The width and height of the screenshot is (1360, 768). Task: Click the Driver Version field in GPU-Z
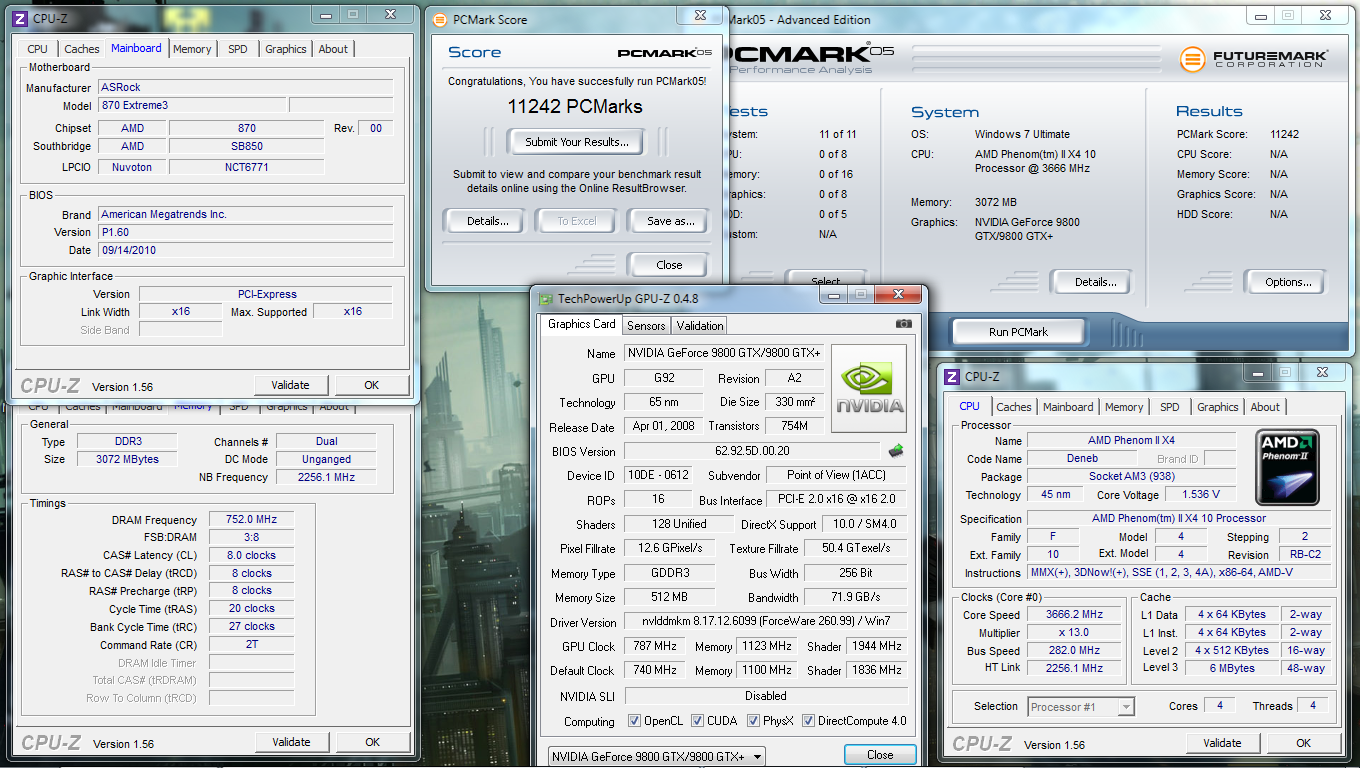pos(765,622)
